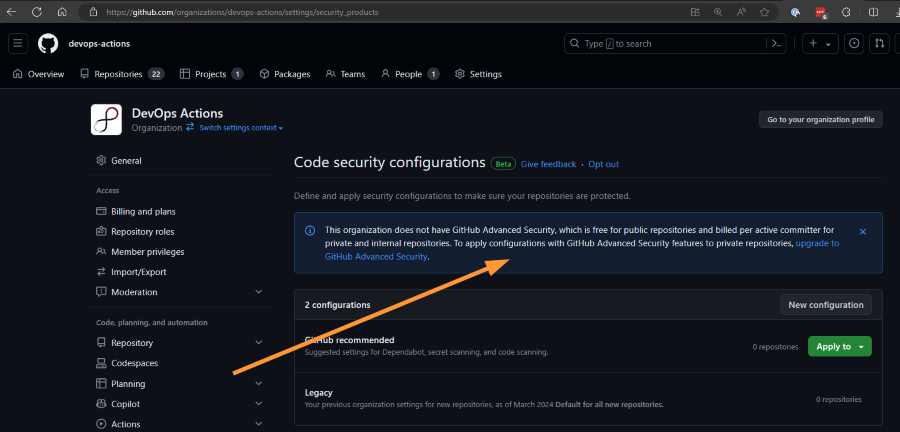Viewport: 900px width, 432px height.
Task: Click the DevOps Actions organization avatar
Action: 106,119
